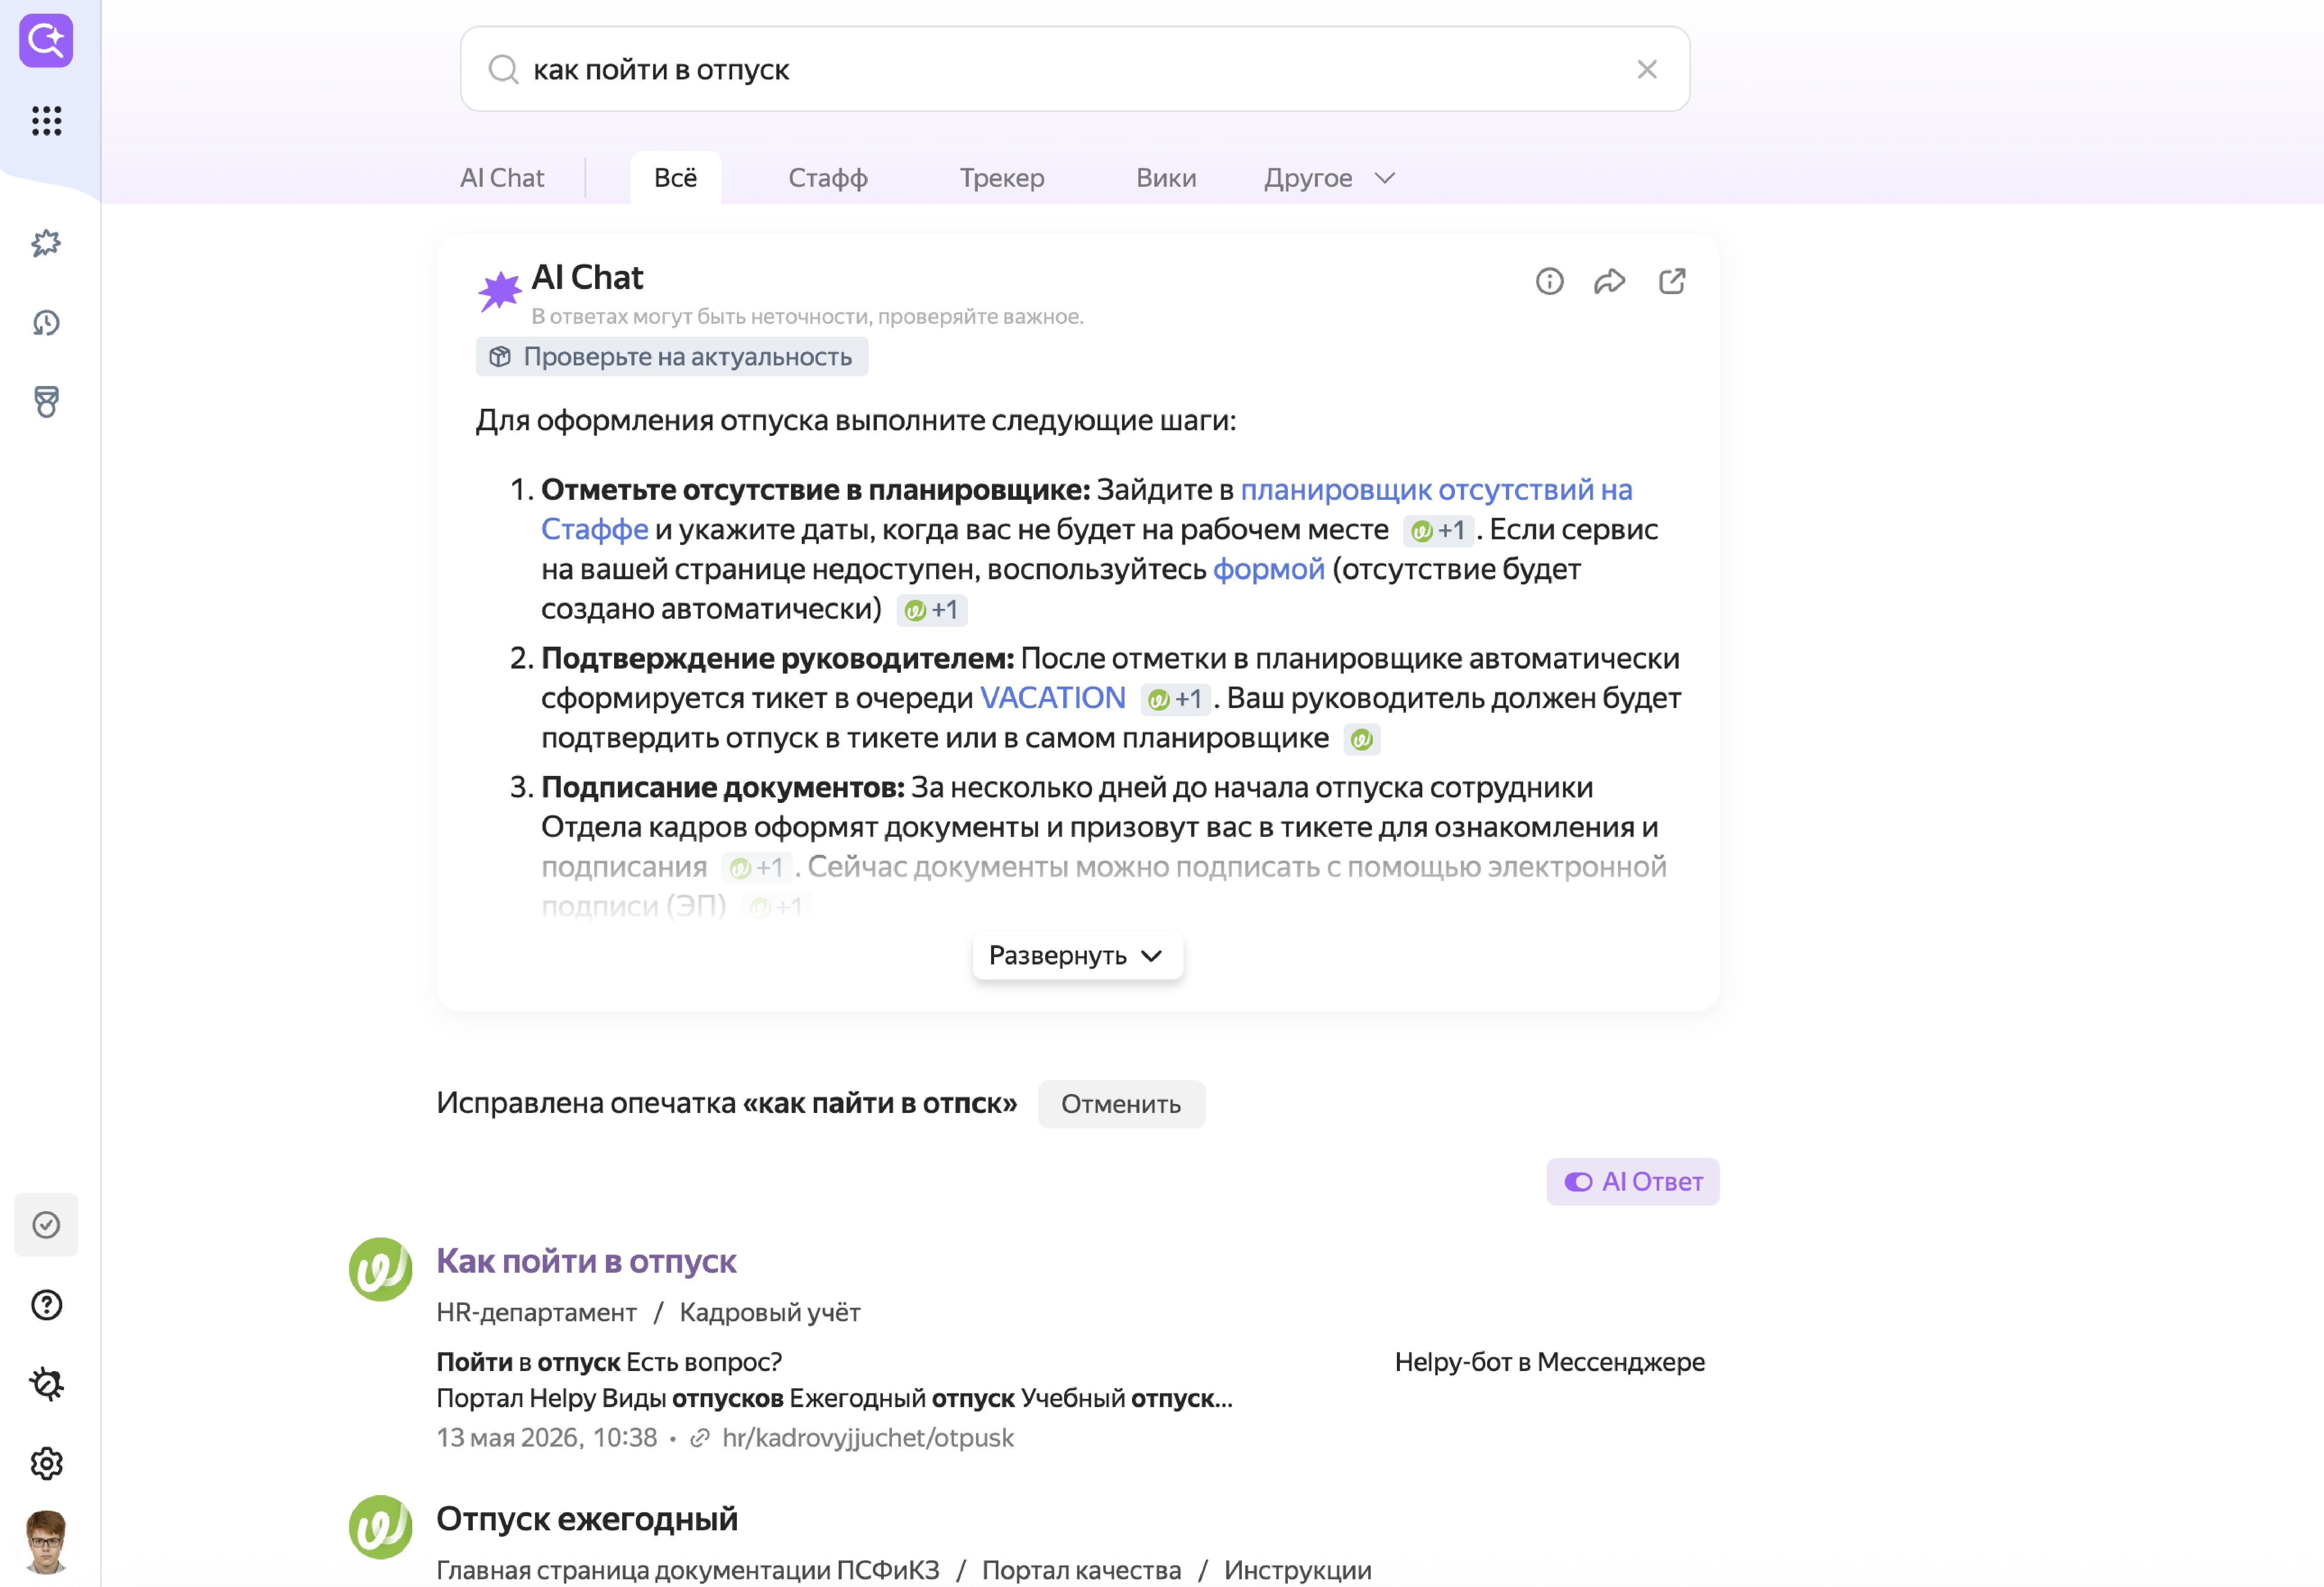Open the 'Отпуск ежегодный' result
Image resolution: width=2324 pixels, height=1587 pixels.
(x=587, y=1519)
